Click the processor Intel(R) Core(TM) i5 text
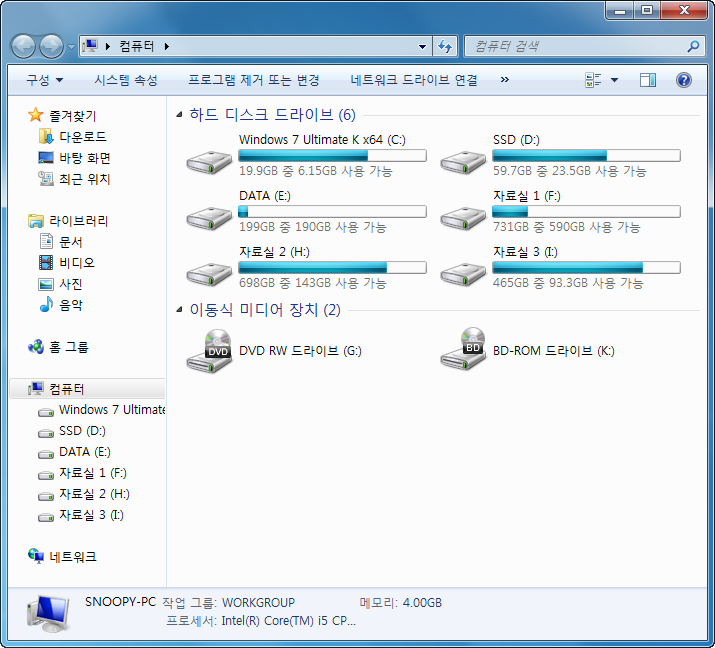715x648 pixels. tap(289, 621)
